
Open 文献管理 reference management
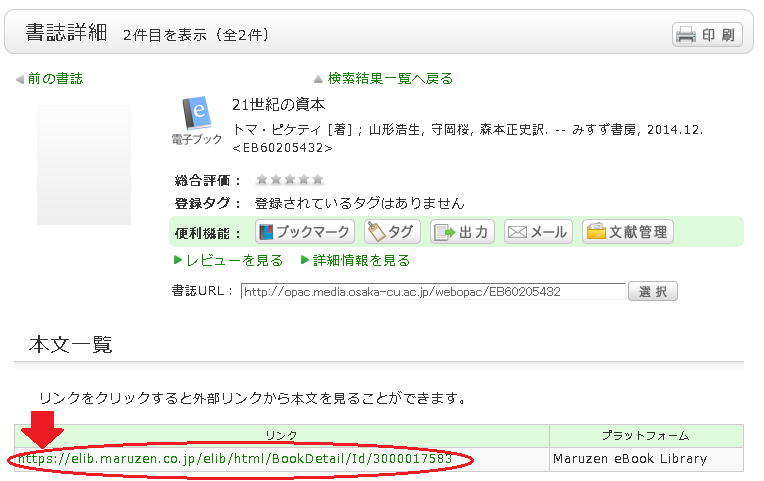tap(628, 232)
